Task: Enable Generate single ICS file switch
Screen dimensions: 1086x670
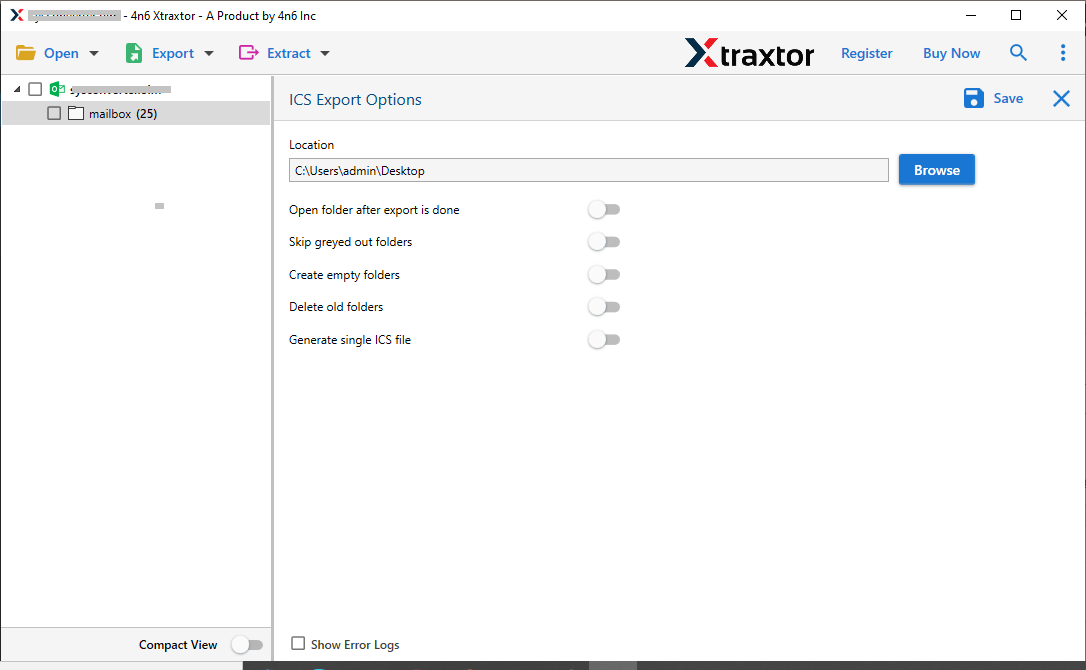Action: (x=603, y=340)
